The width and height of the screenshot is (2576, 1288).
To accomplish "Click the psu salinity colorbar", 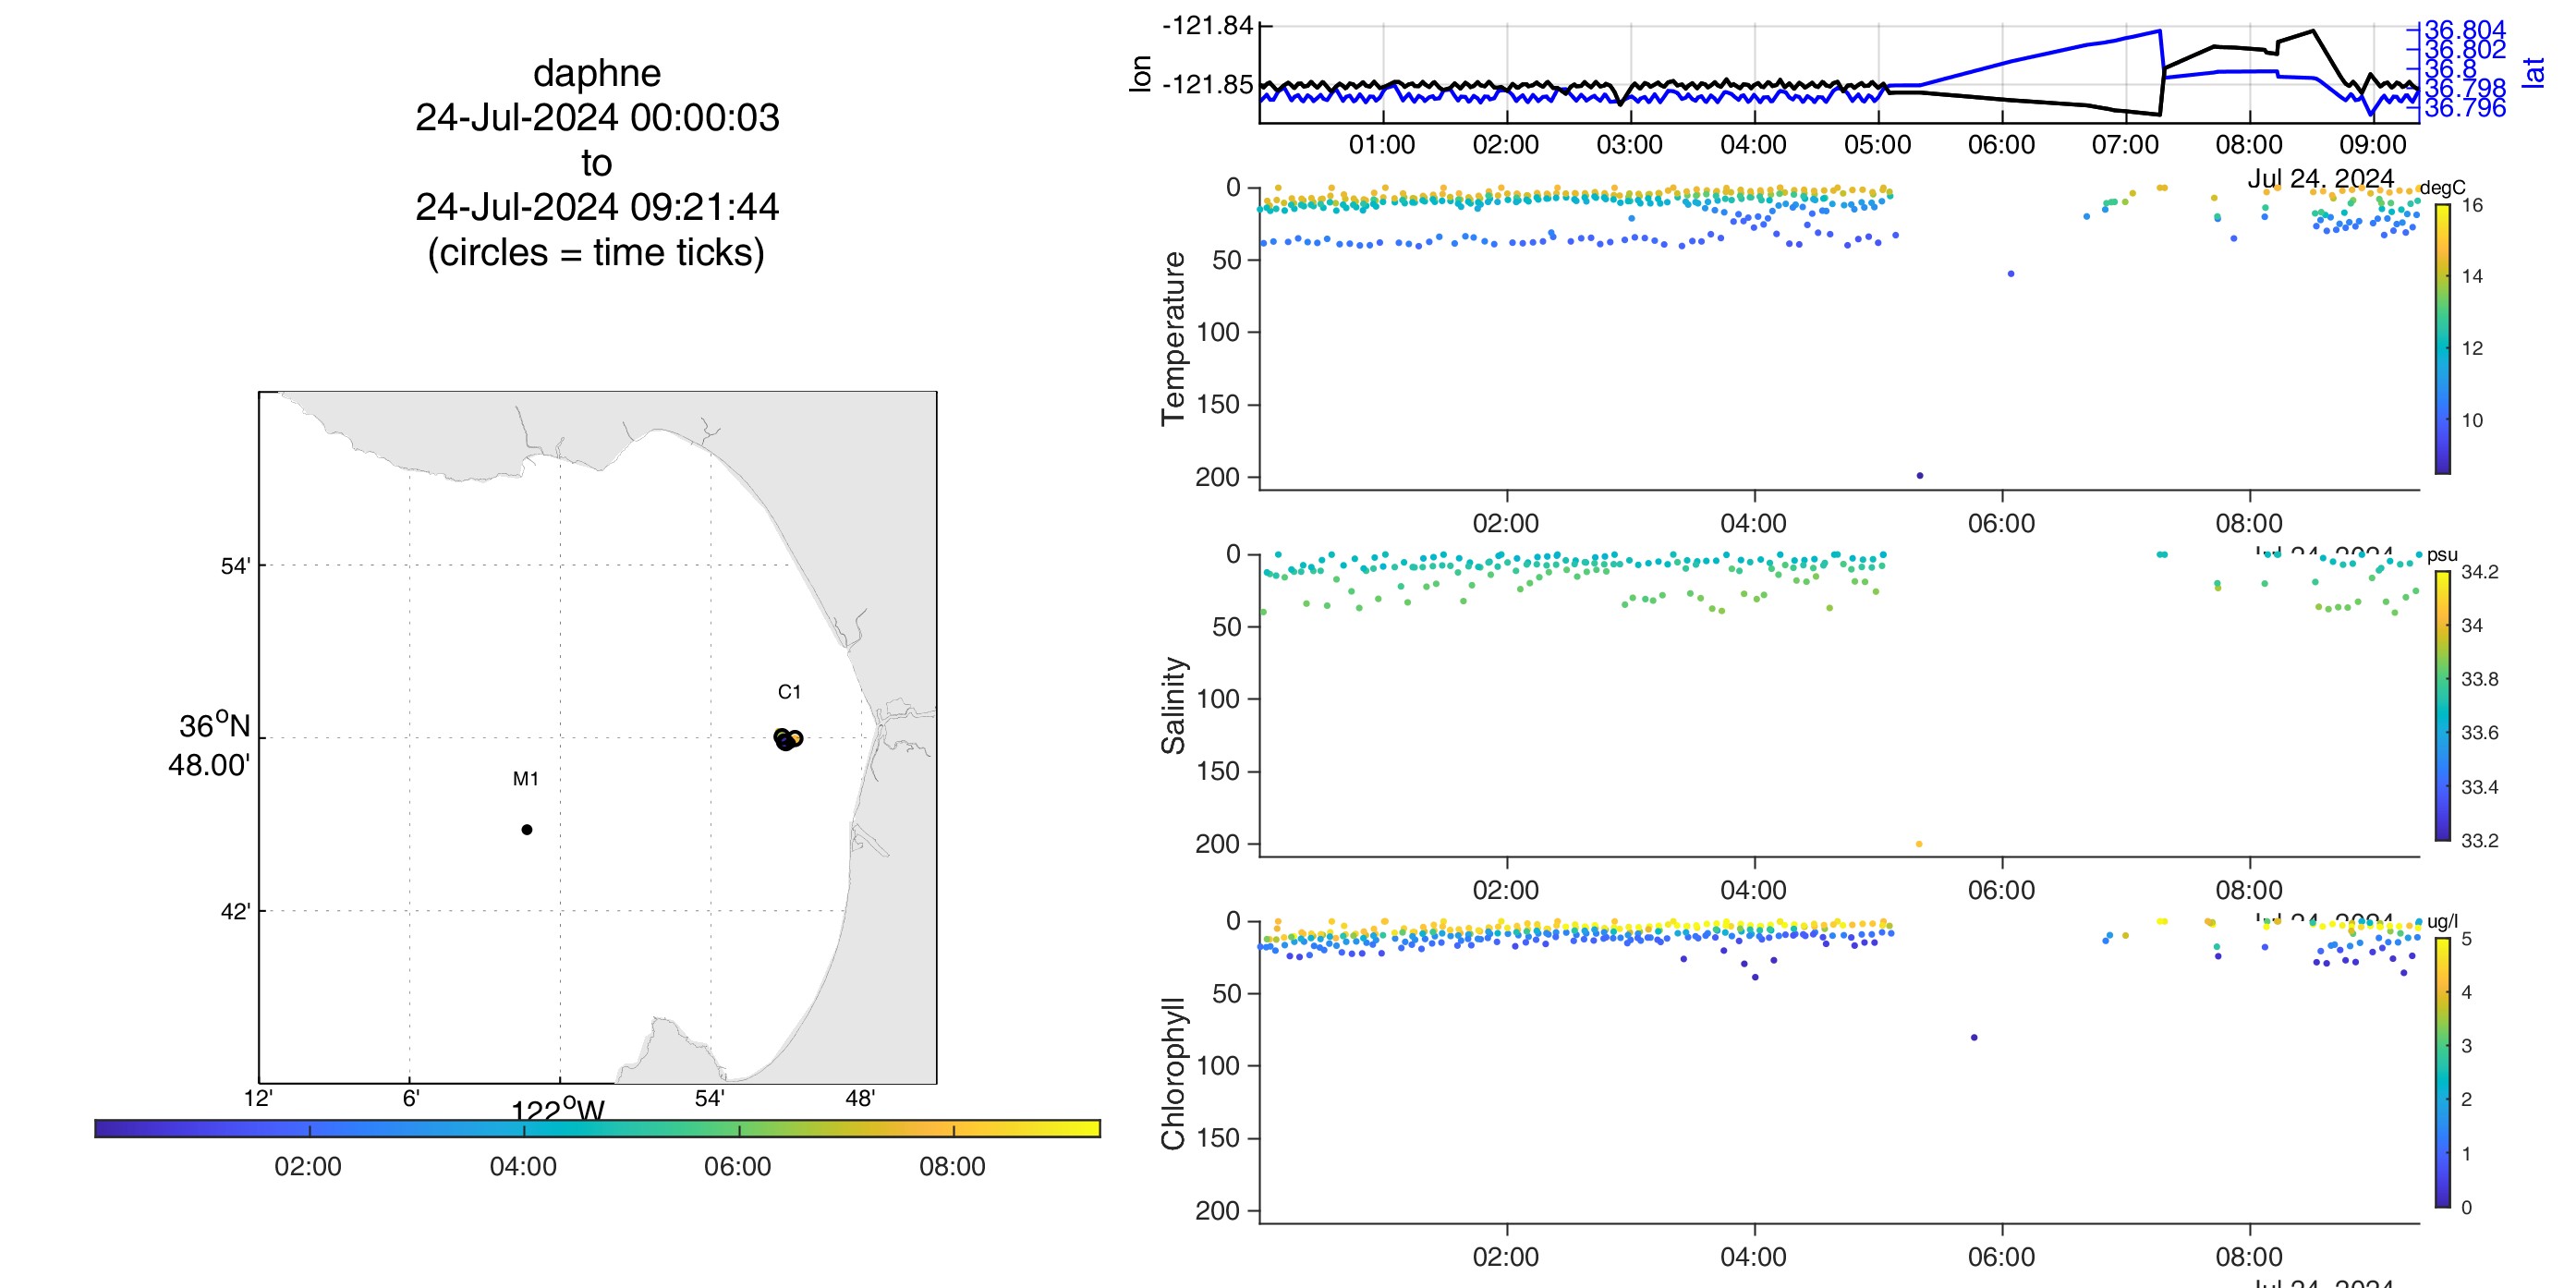I will click(x=2443, y=706).
